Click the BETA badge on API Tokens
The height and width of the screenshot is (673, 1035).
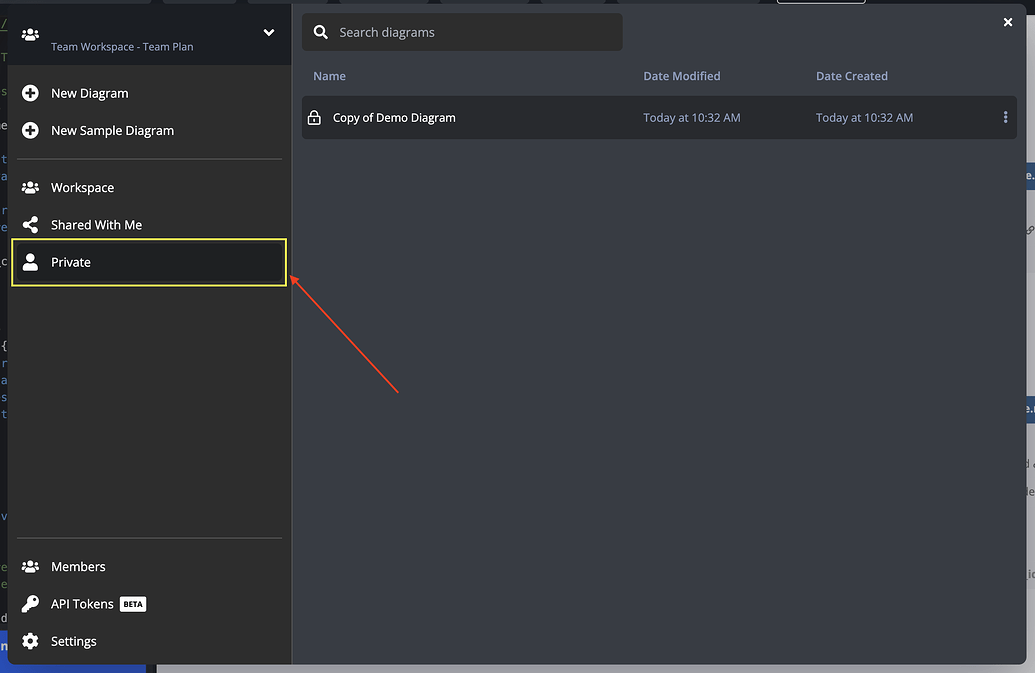click(x=131, y=603)
